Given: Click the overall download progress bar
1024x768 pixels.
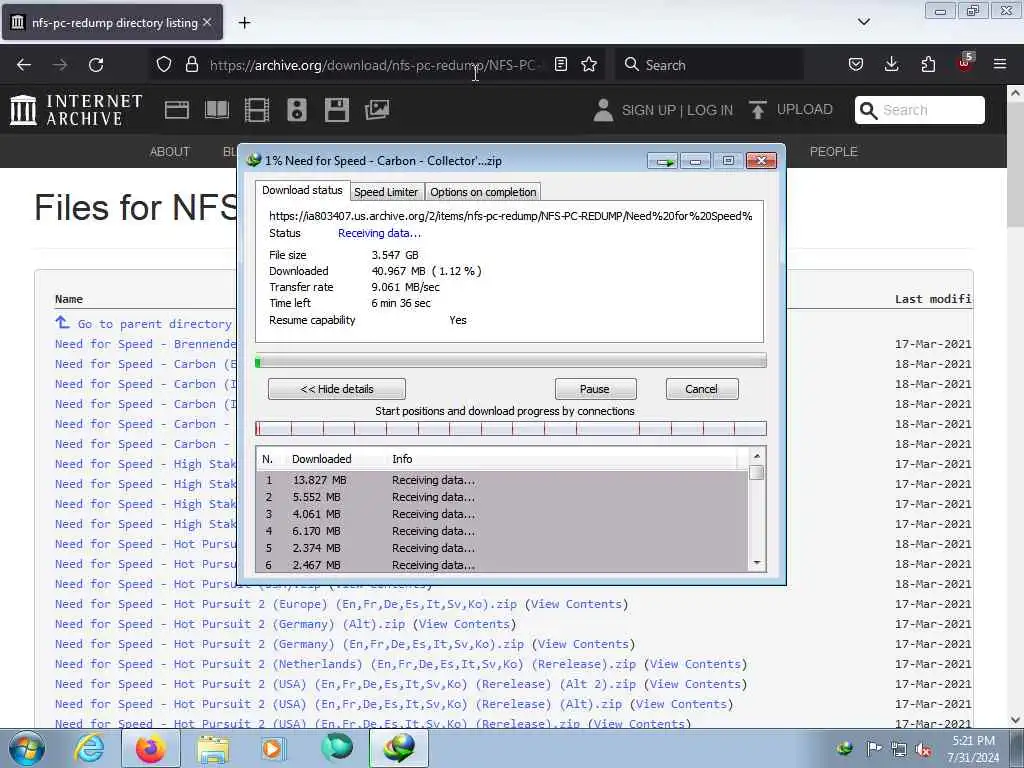Looking at the screenshot, I should pyautogui.click(x=511, y=361).
